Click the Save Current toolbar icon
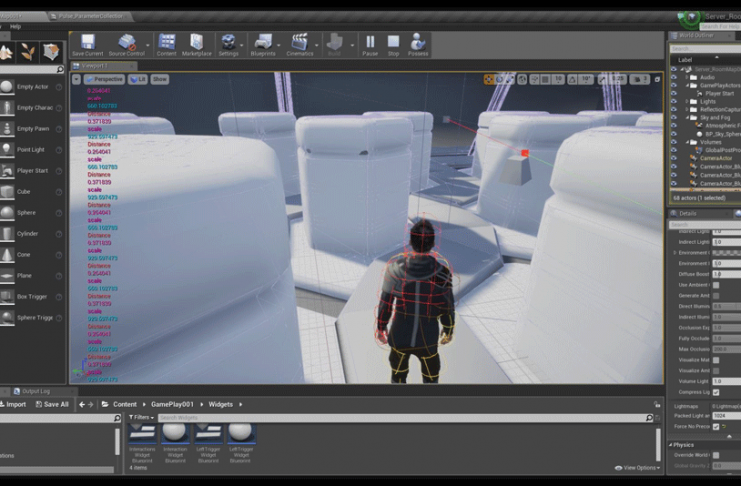Viewport: 741px width, 486px height. pyautogui.click(x=87, y=45)
